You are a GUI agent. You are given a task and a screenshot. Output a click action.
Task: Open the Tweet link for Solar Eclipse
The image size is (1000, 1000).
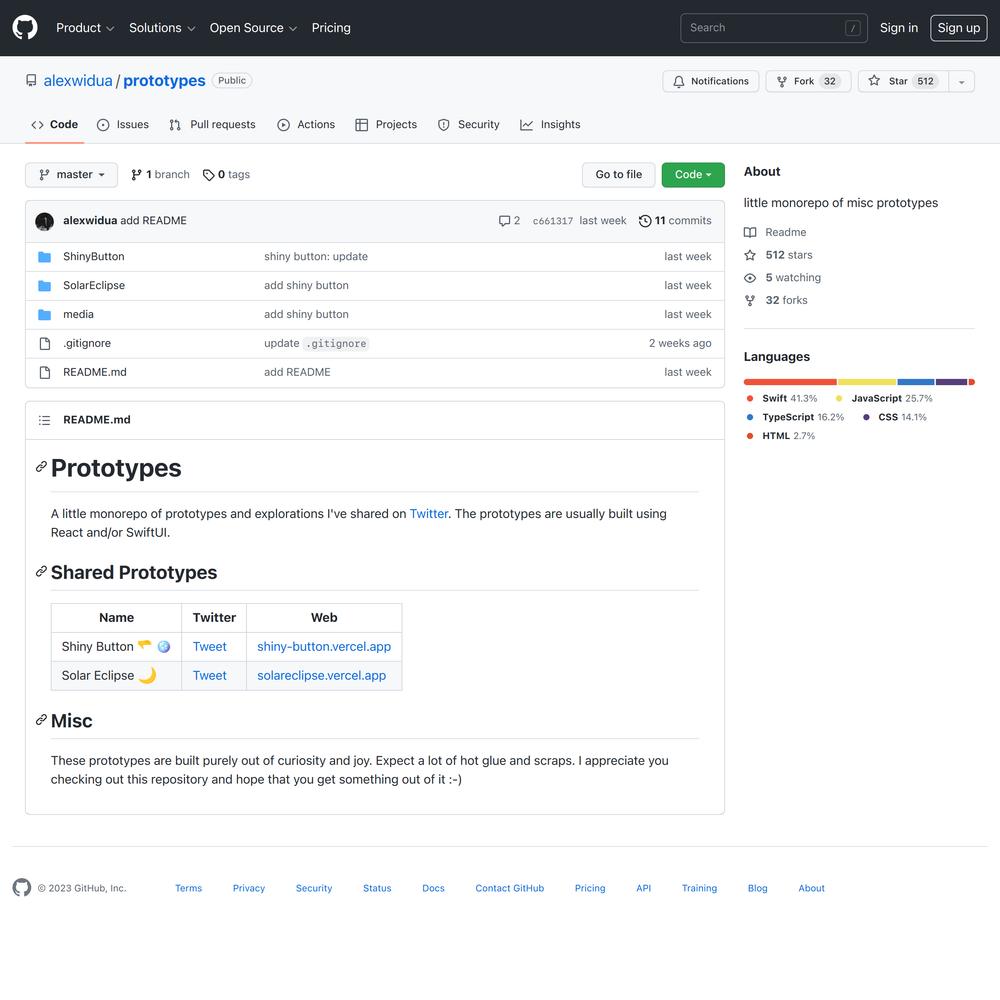(x=210, y=675)
